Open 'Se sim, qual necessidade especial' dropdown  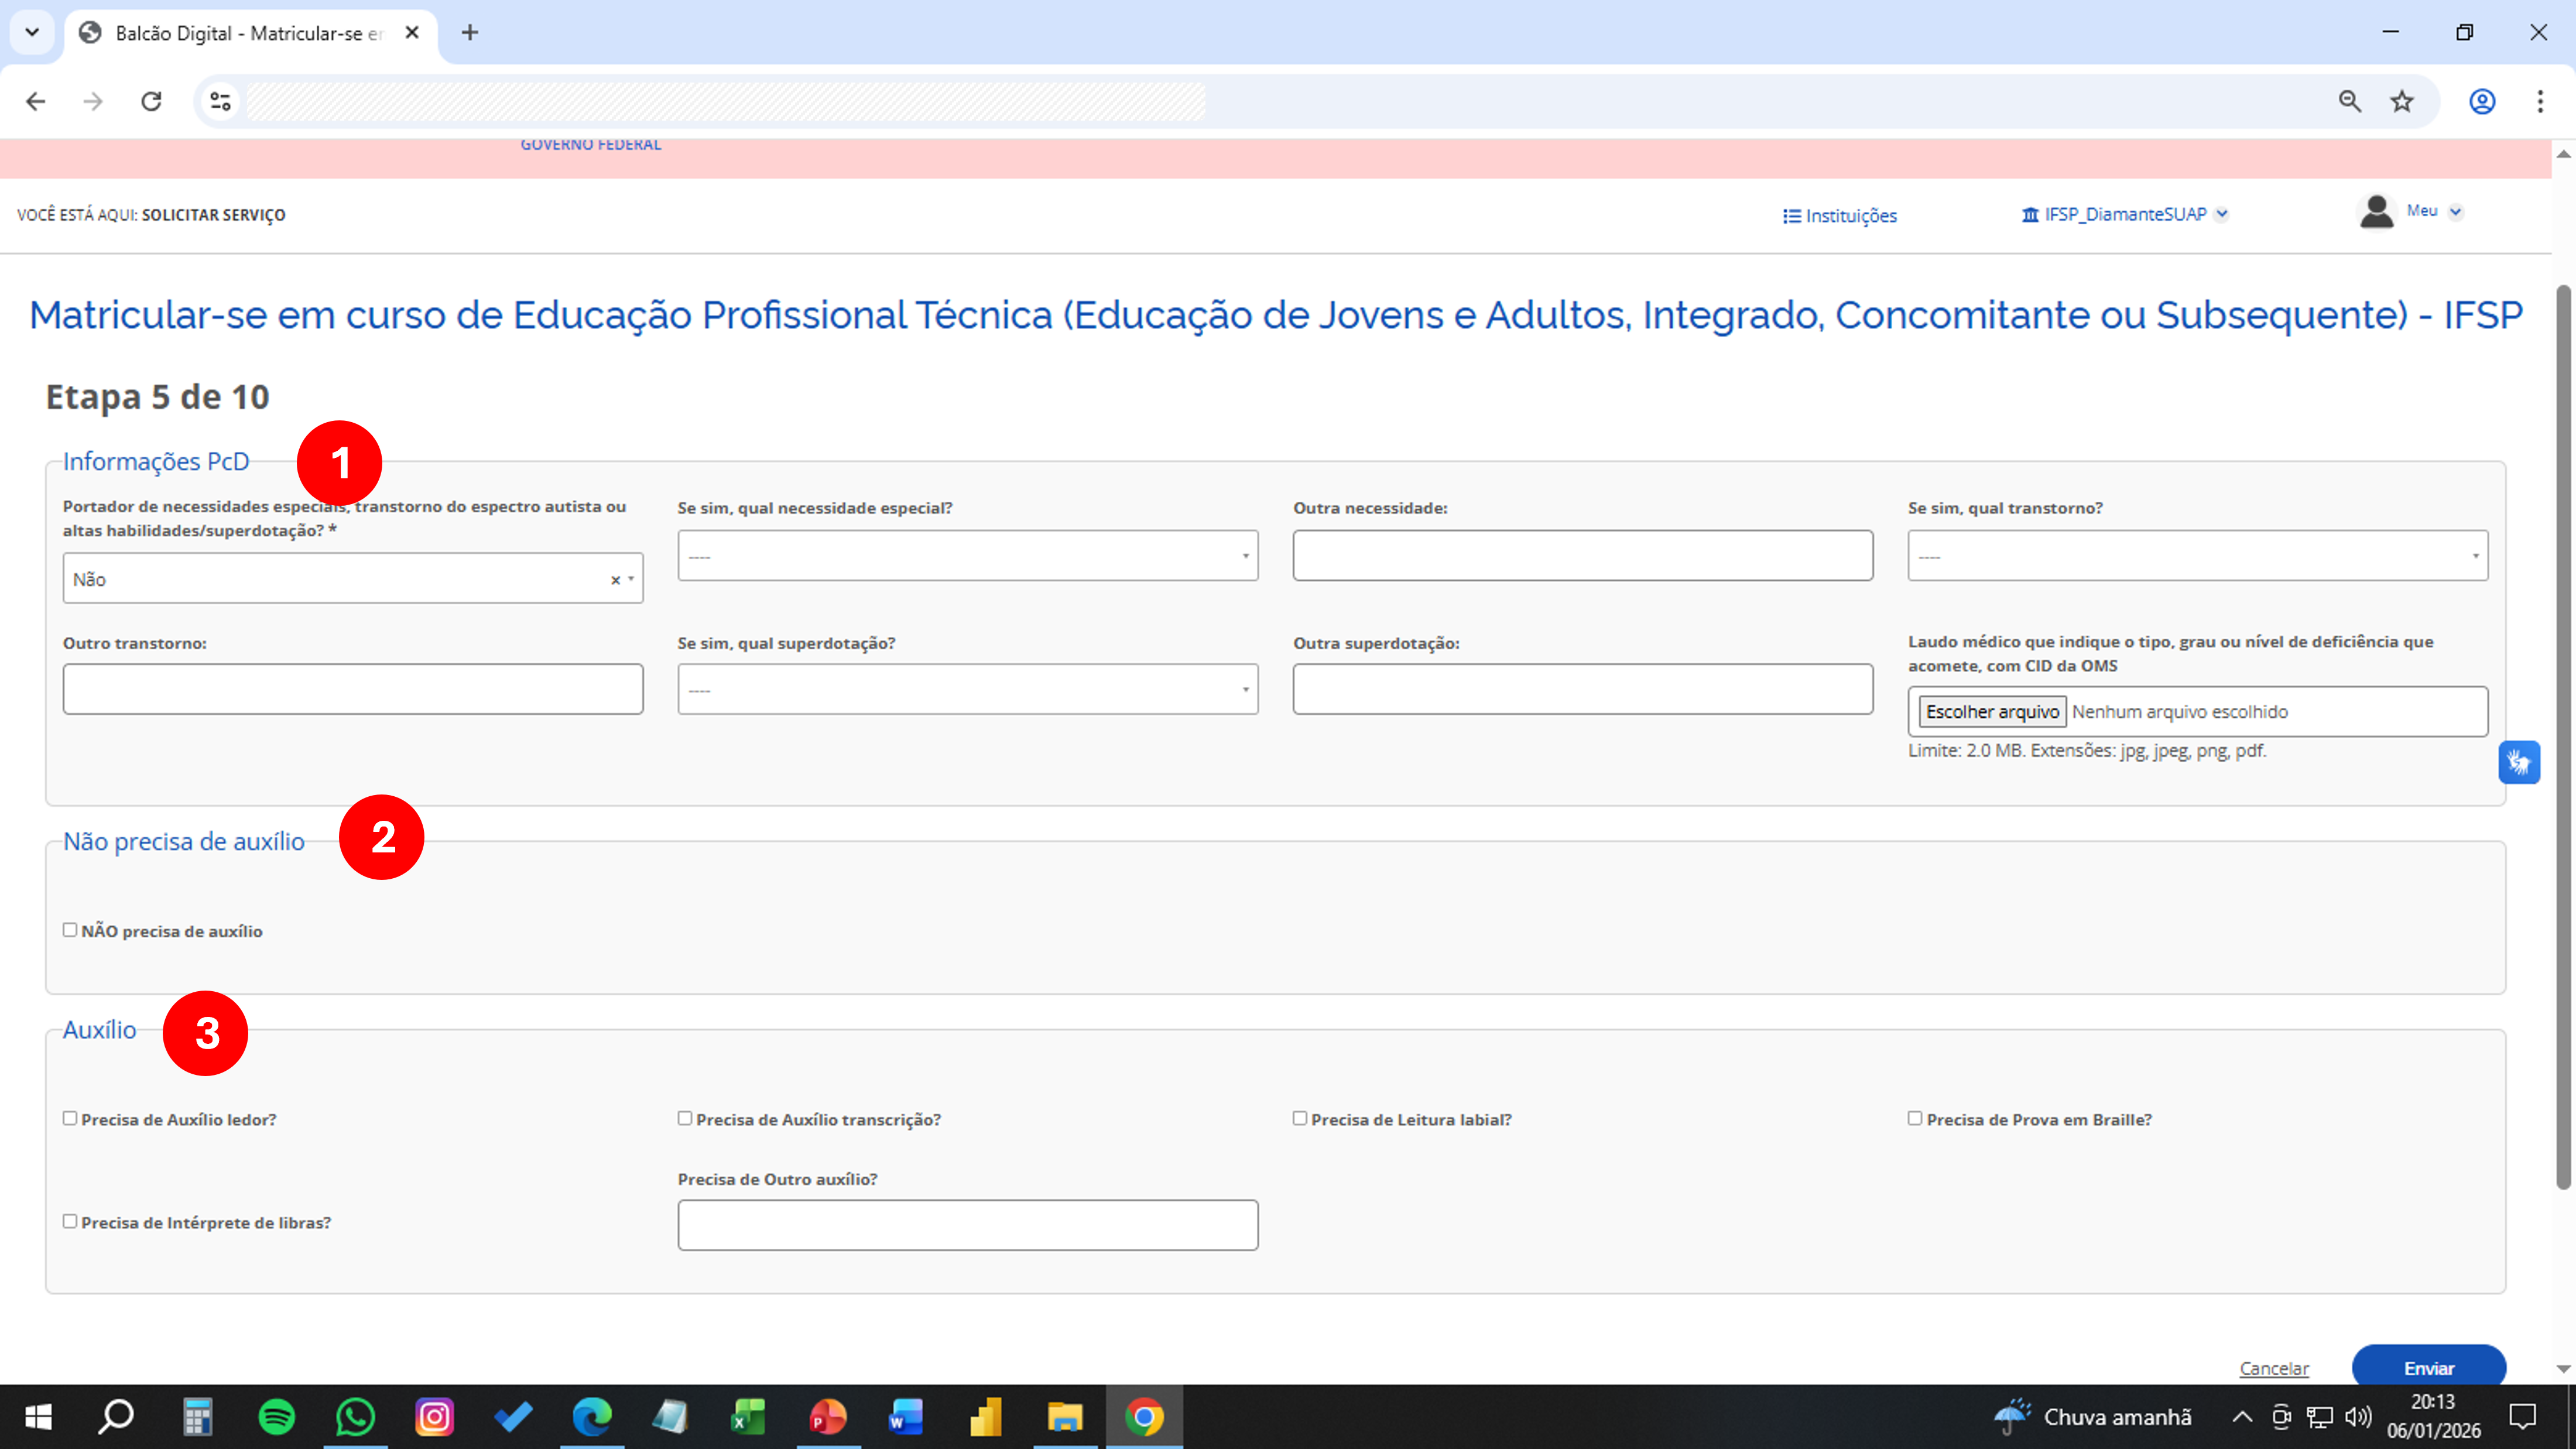click(x=967, y=556)
